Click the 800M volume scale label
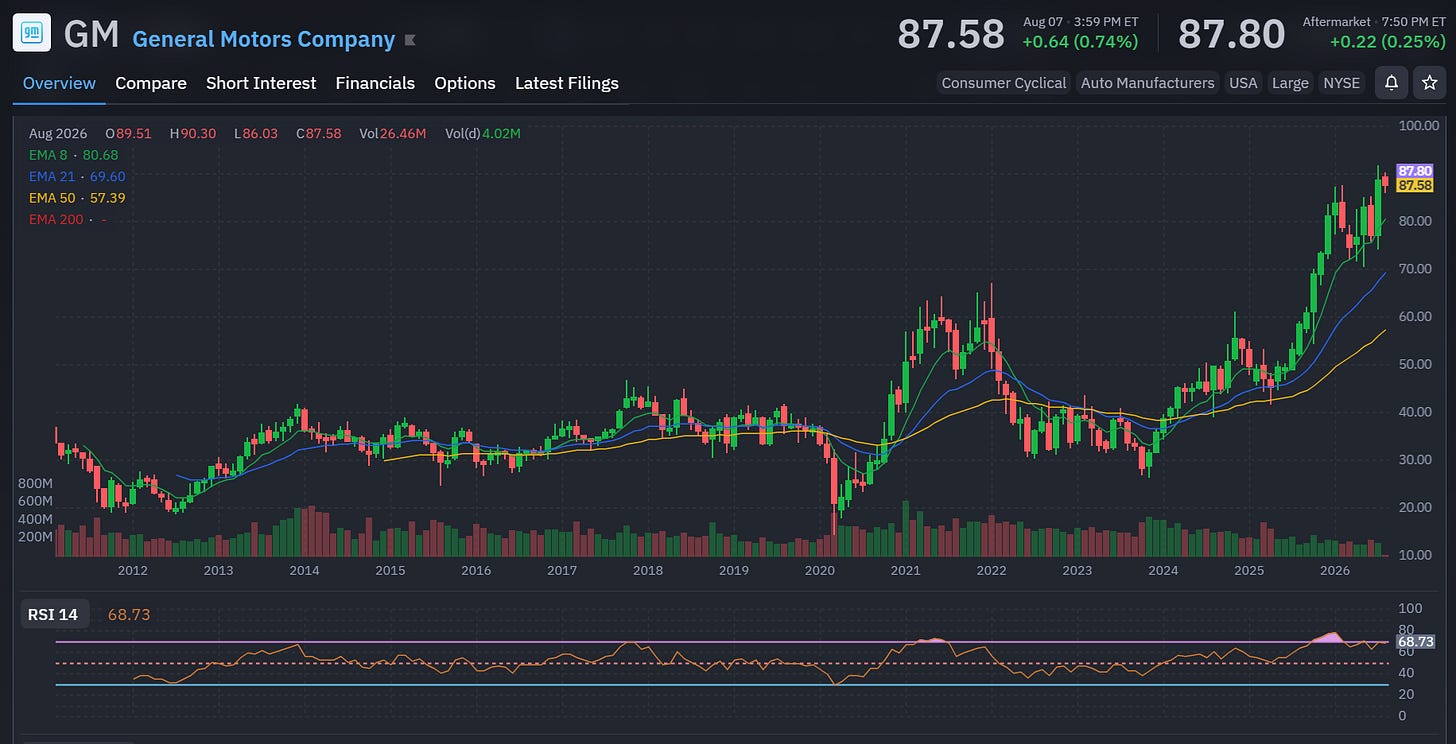1456x744 pixels. coord(35,483)
